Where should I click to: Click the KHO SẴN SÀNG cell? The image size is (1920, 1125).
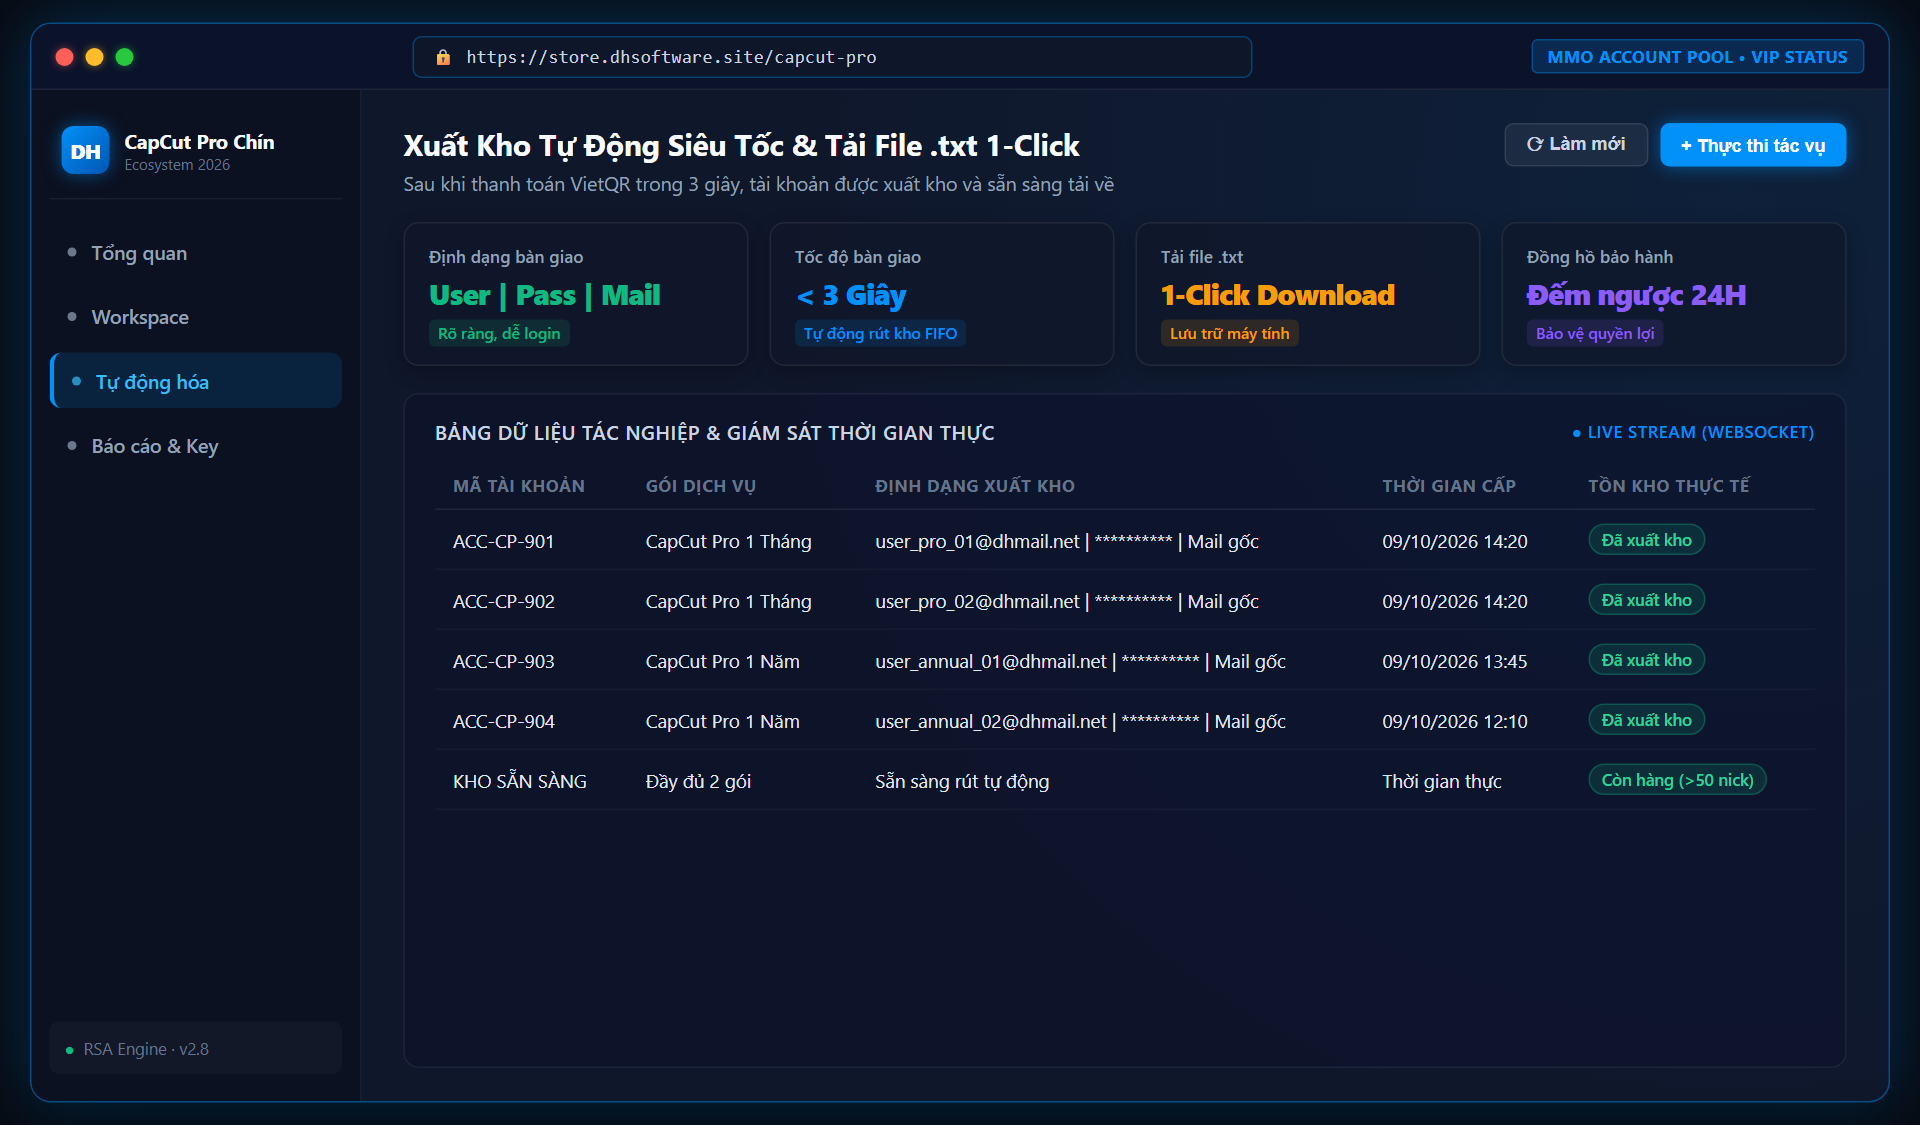pos(519,781)
